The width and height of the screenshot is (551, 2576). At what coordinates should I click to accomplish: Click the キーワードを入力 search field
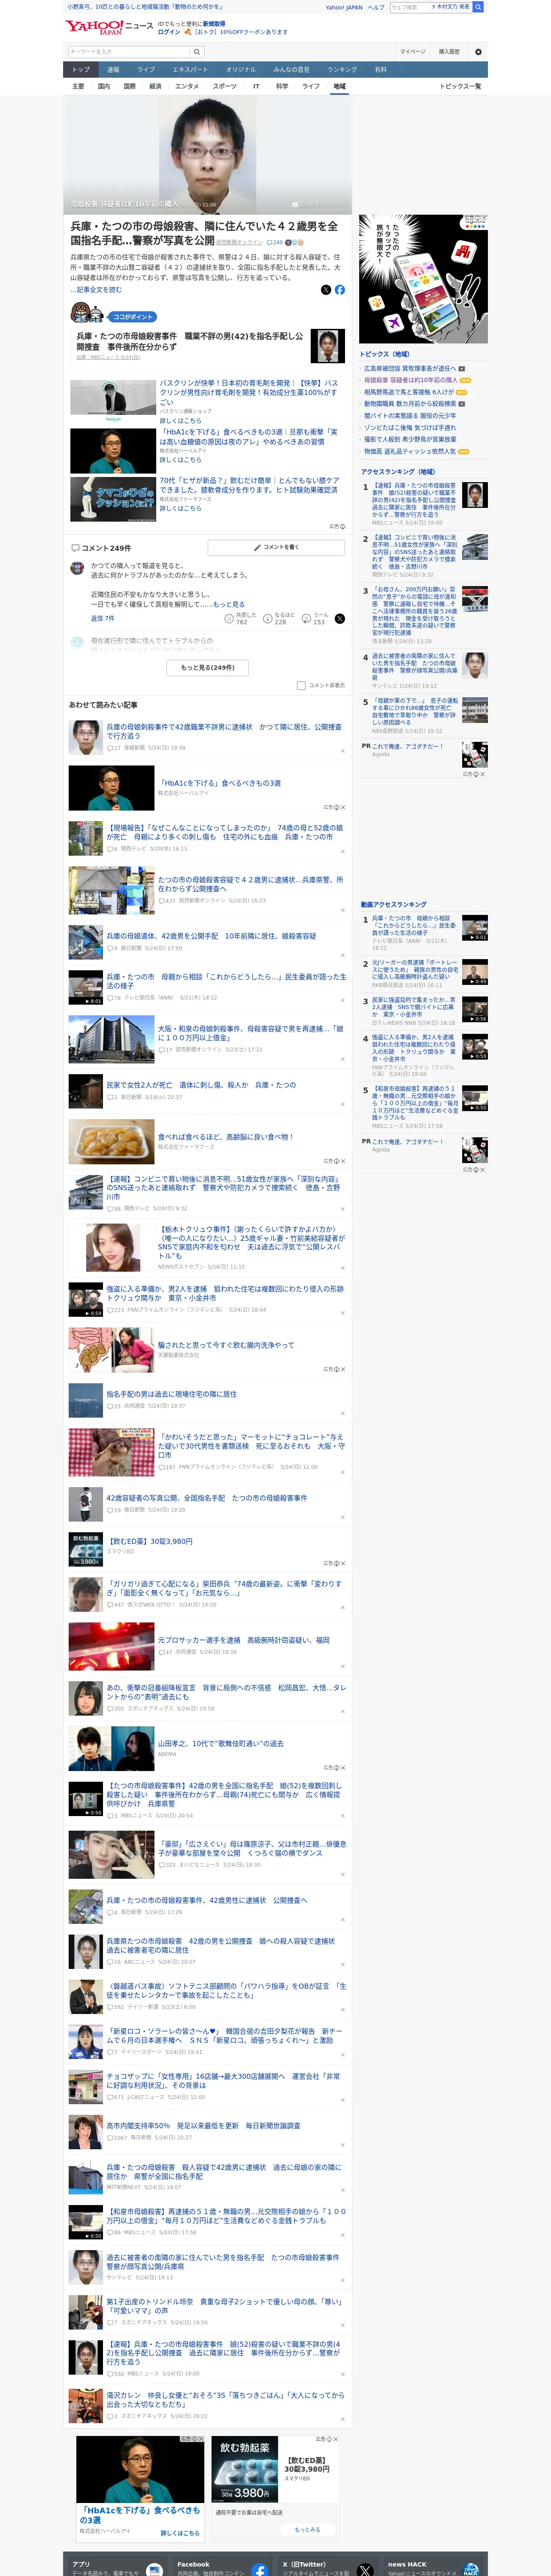[129, 52]
